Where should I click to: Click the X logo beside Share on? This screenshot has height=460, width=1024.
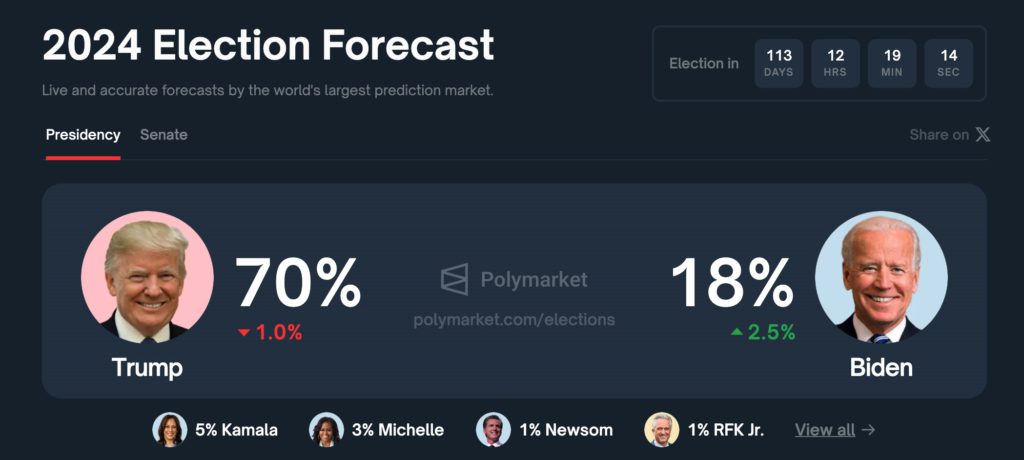[x=983, y=135]
